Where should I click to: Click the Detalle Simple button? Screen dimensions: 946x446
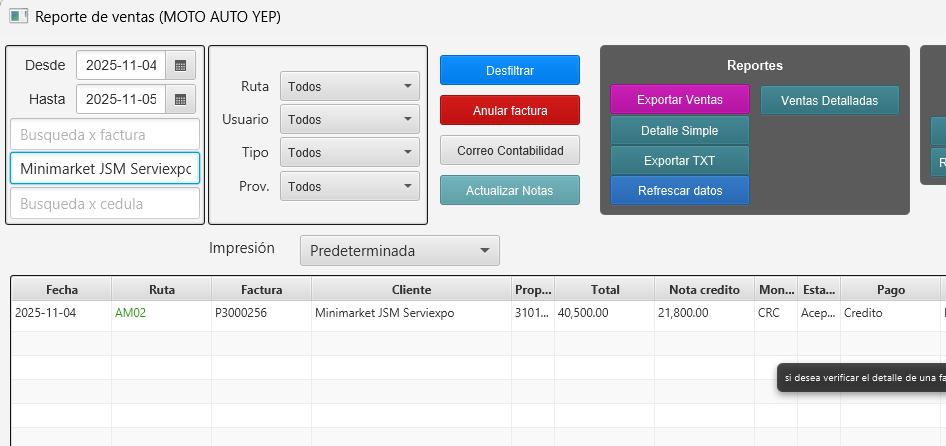point(679,131)
